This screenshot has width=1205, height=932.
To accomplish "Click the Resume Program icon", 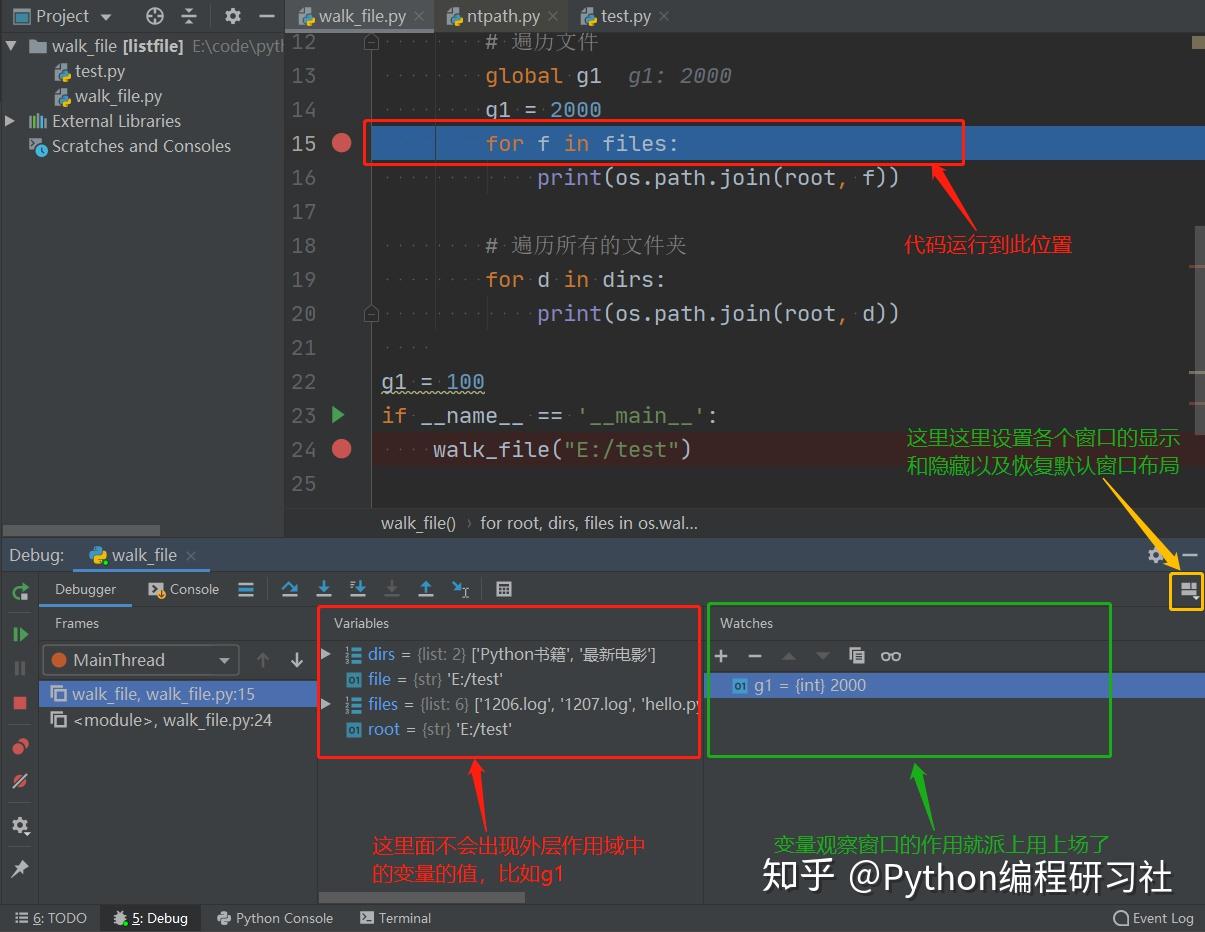I will 20,633.
